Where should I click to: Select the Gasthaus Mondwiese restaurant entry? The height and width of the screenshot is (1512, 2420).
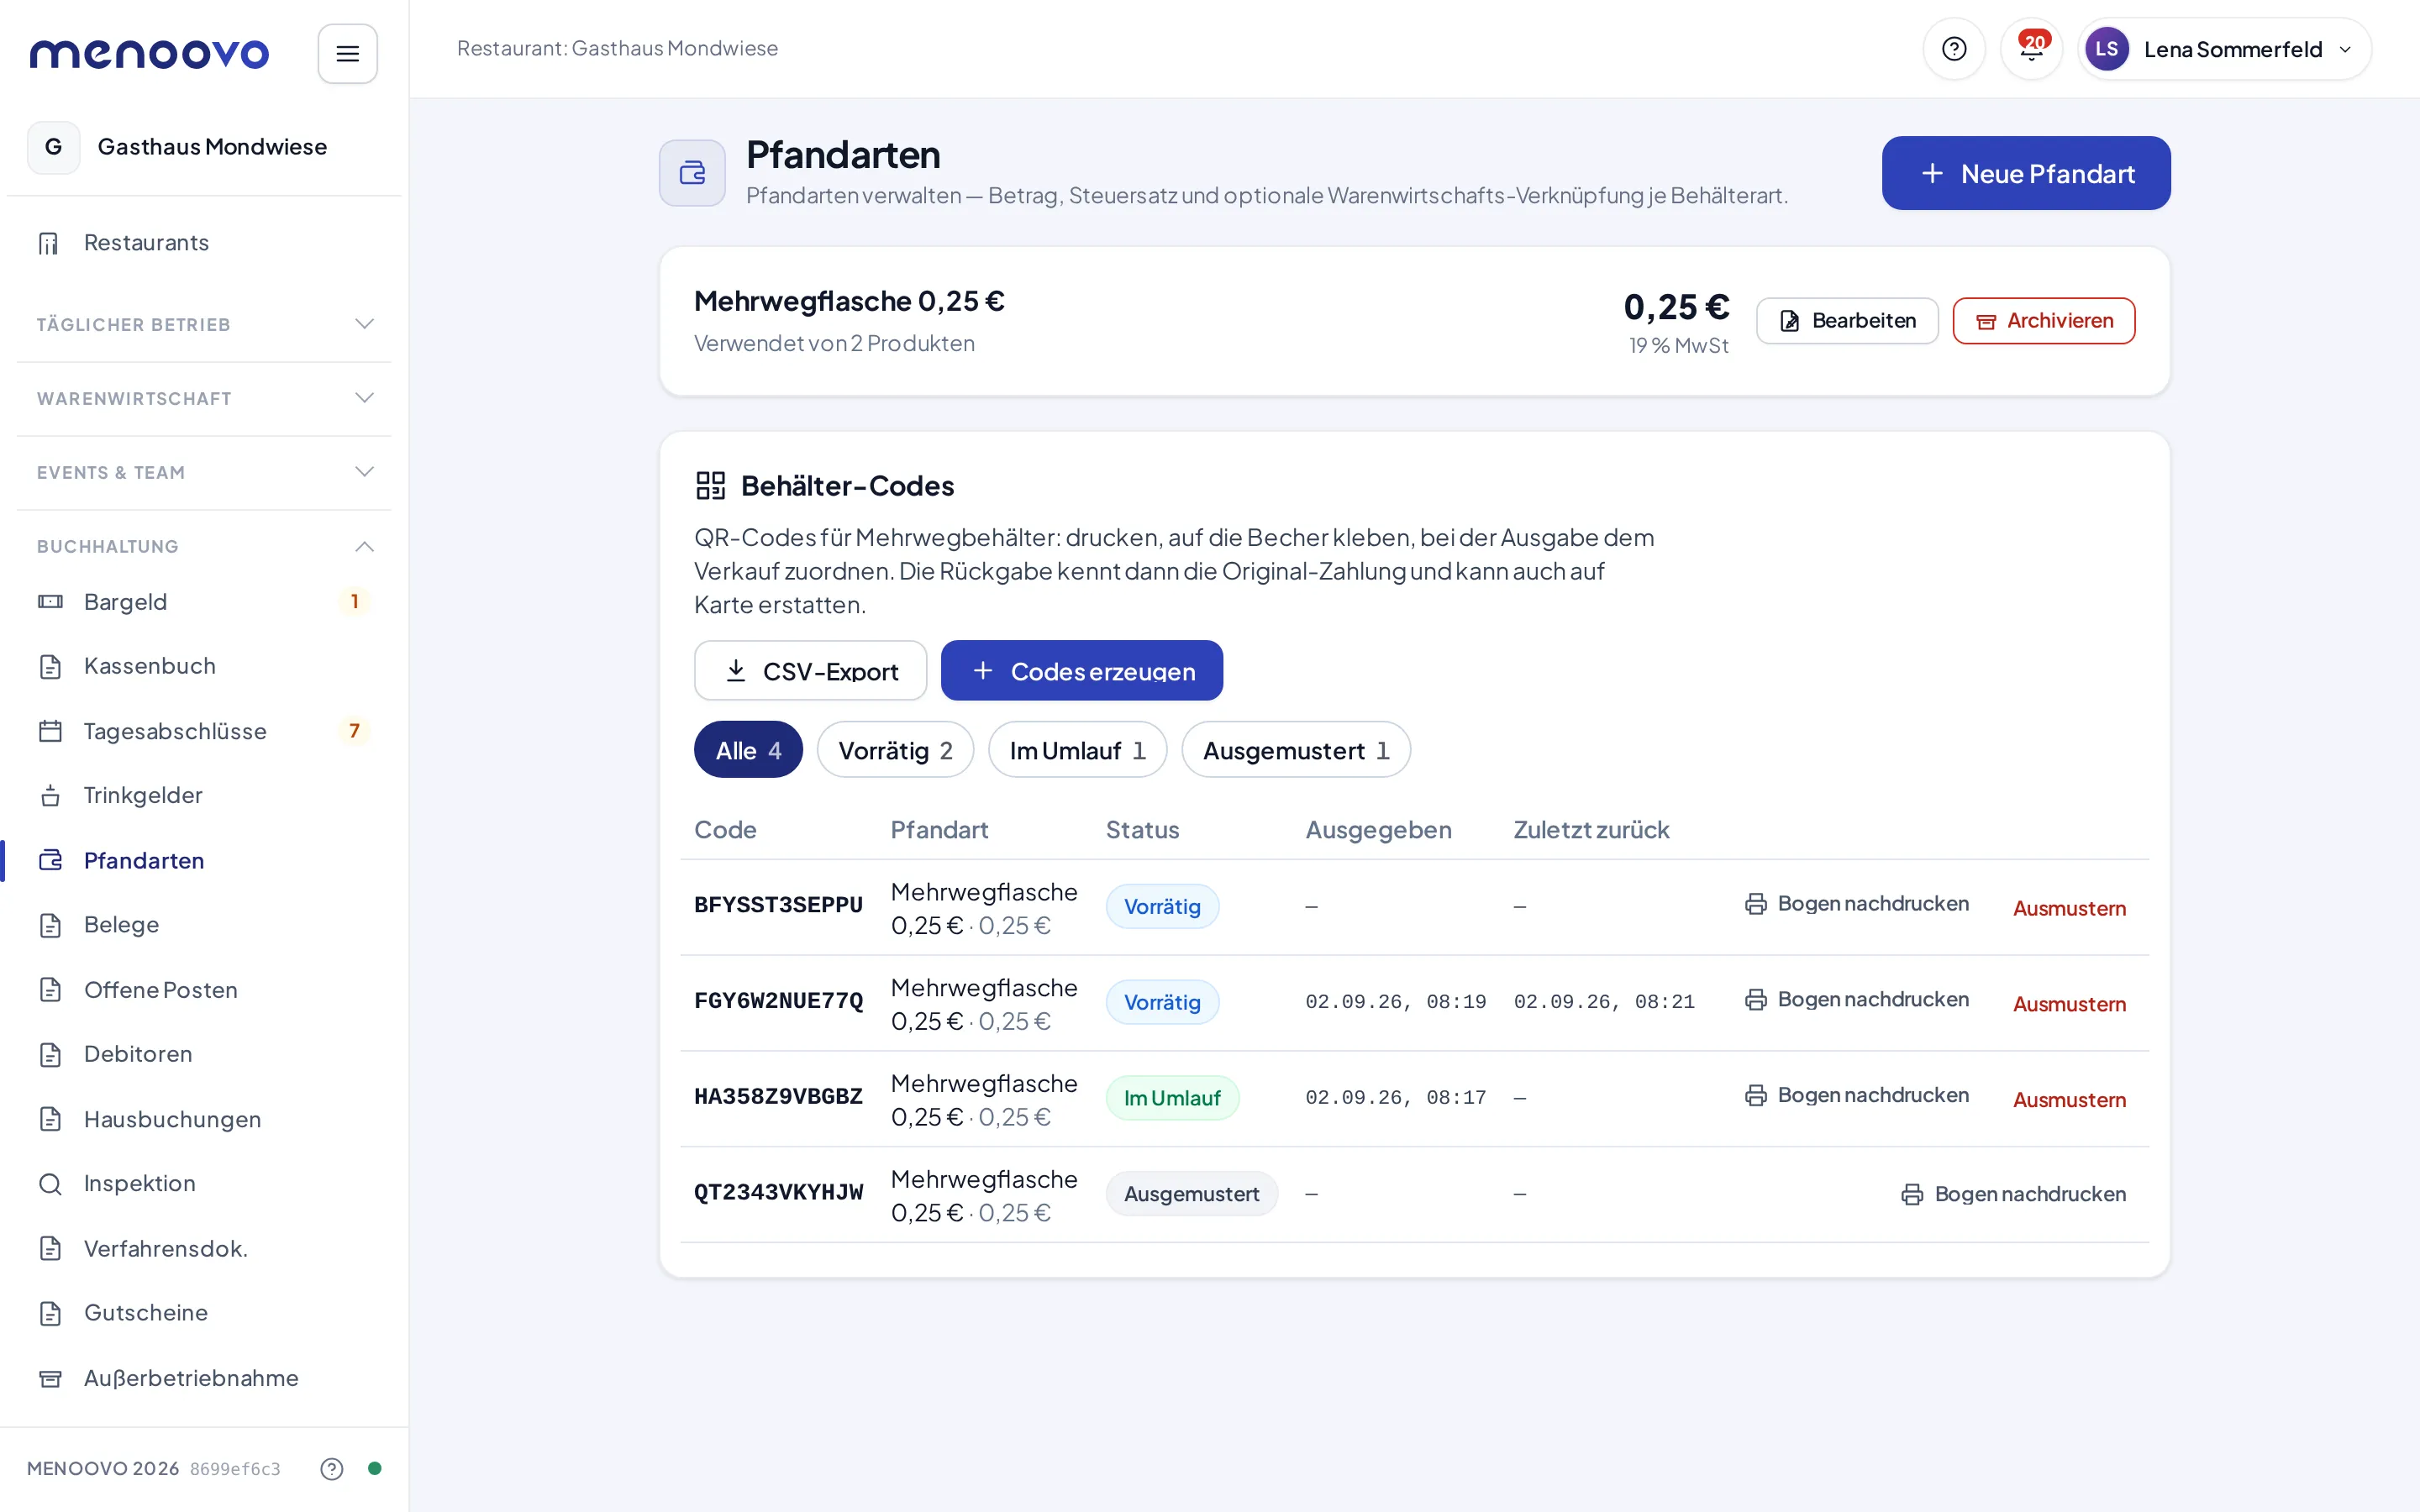point(204,147)
